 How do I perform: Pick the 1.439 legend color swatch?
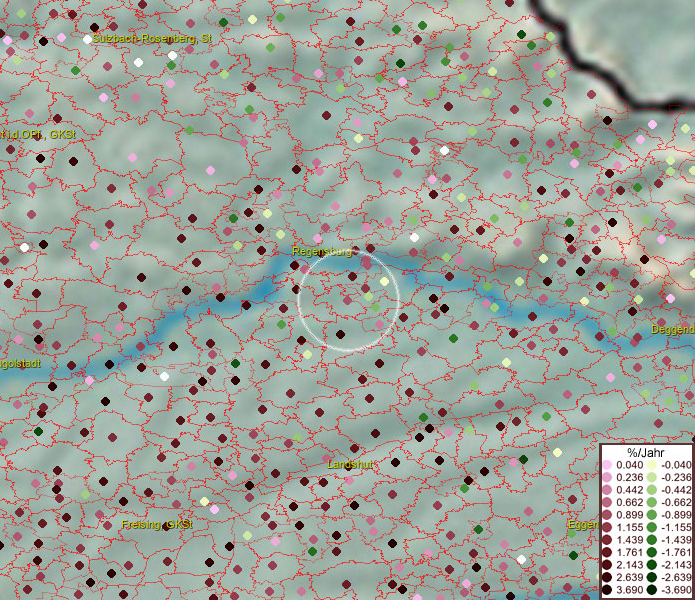(607, 540)
